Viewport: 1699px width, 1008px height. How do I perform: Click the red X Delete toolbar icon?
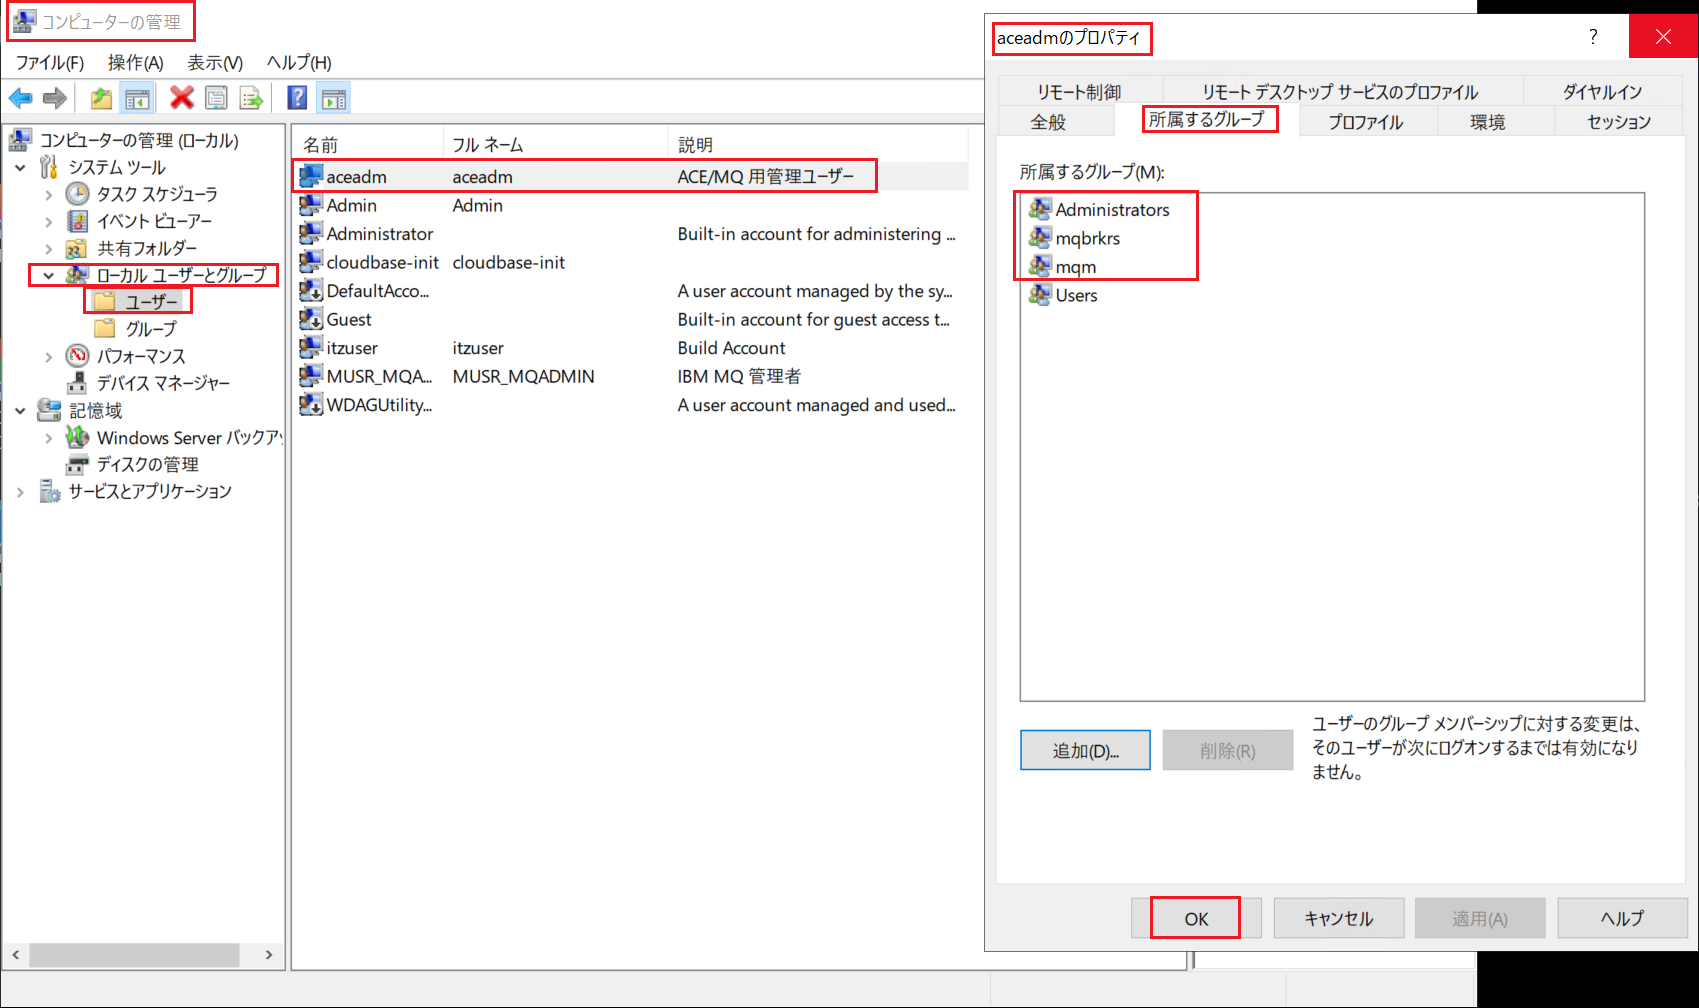181,98
